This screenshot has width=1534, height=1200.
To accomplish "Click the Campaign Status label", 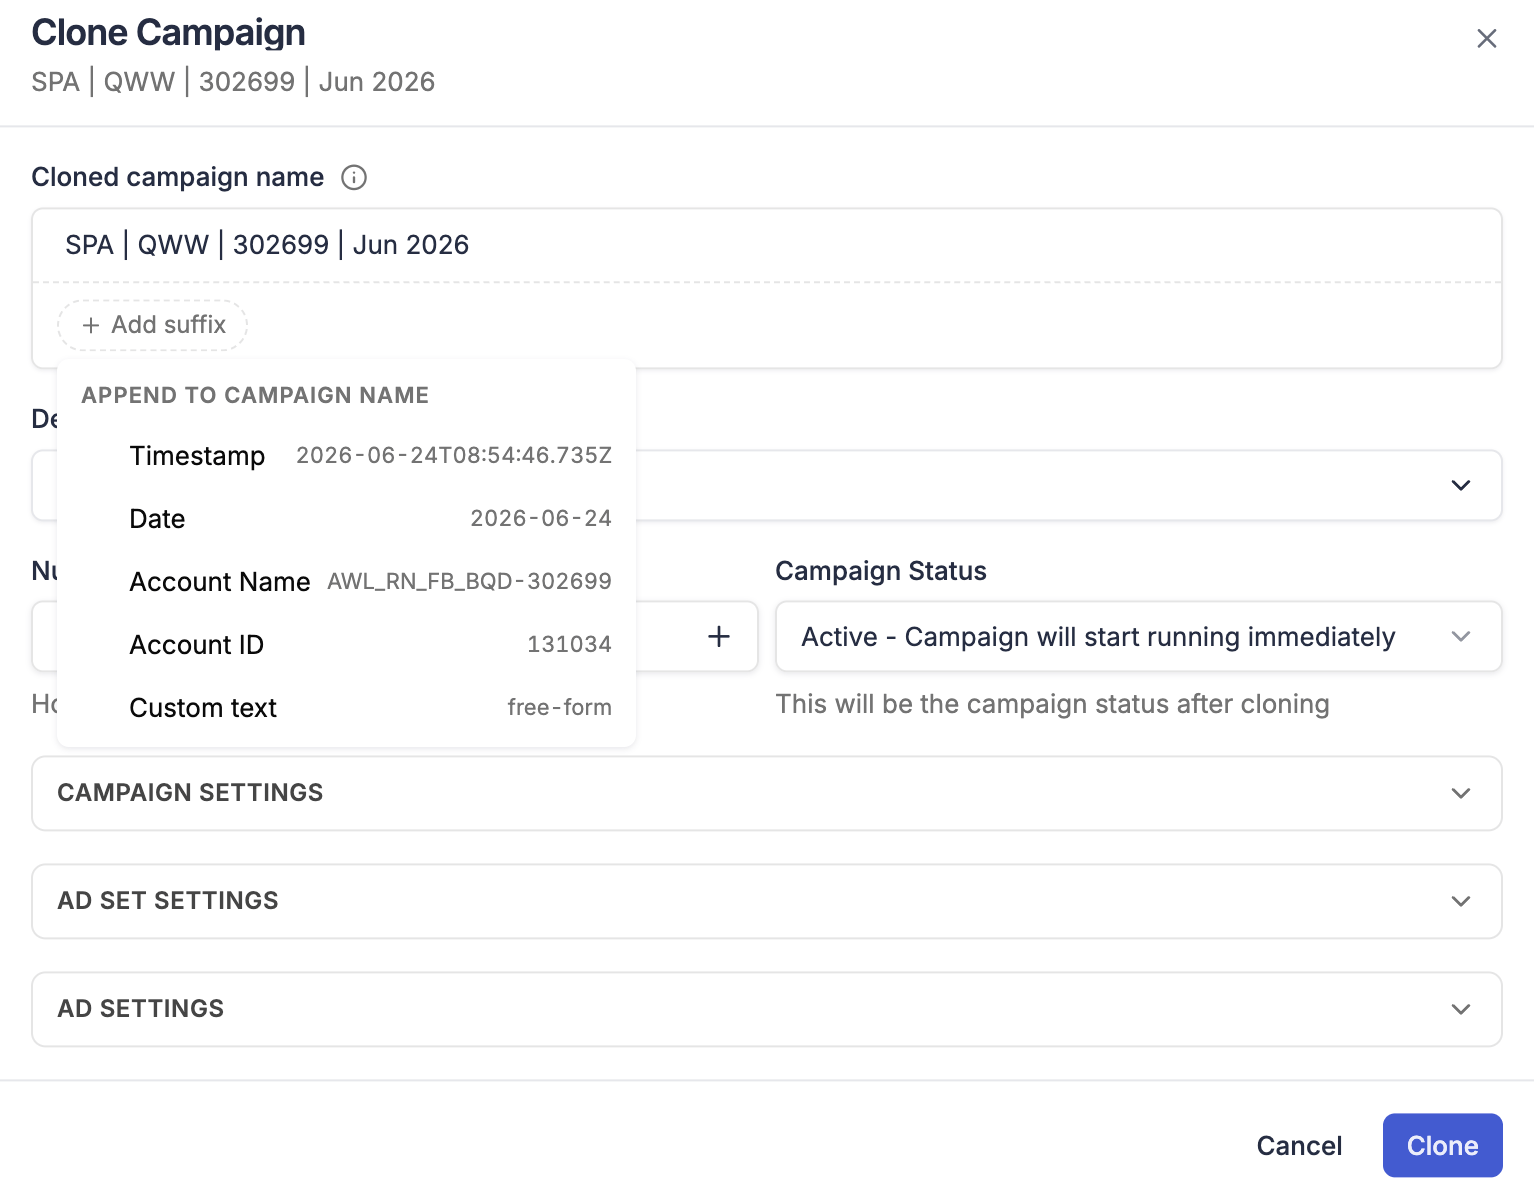I will pyautogui.click(x=881, y=571).
